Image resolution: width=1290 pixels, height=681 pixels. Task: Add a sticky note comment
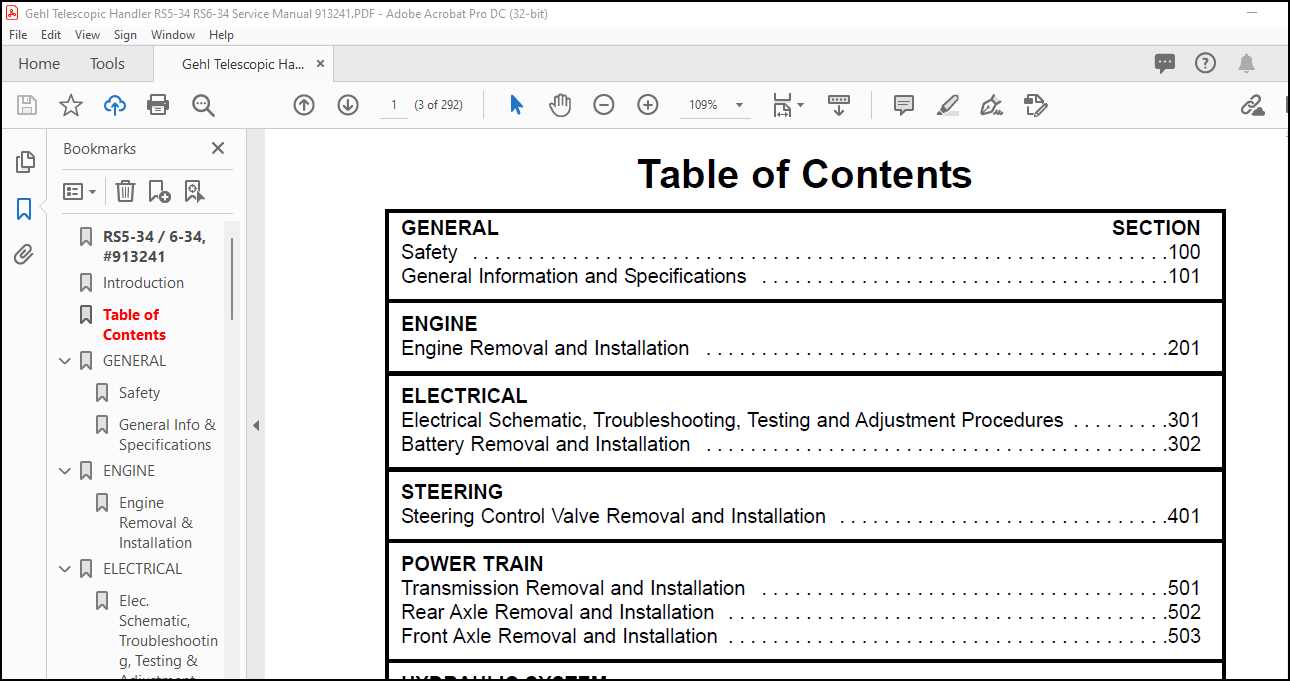point(904,105)
